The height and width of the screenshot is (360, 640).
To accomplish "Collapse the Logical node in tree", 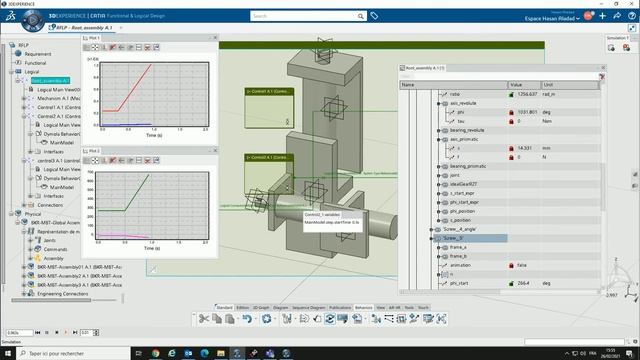I will click(11, 72).
